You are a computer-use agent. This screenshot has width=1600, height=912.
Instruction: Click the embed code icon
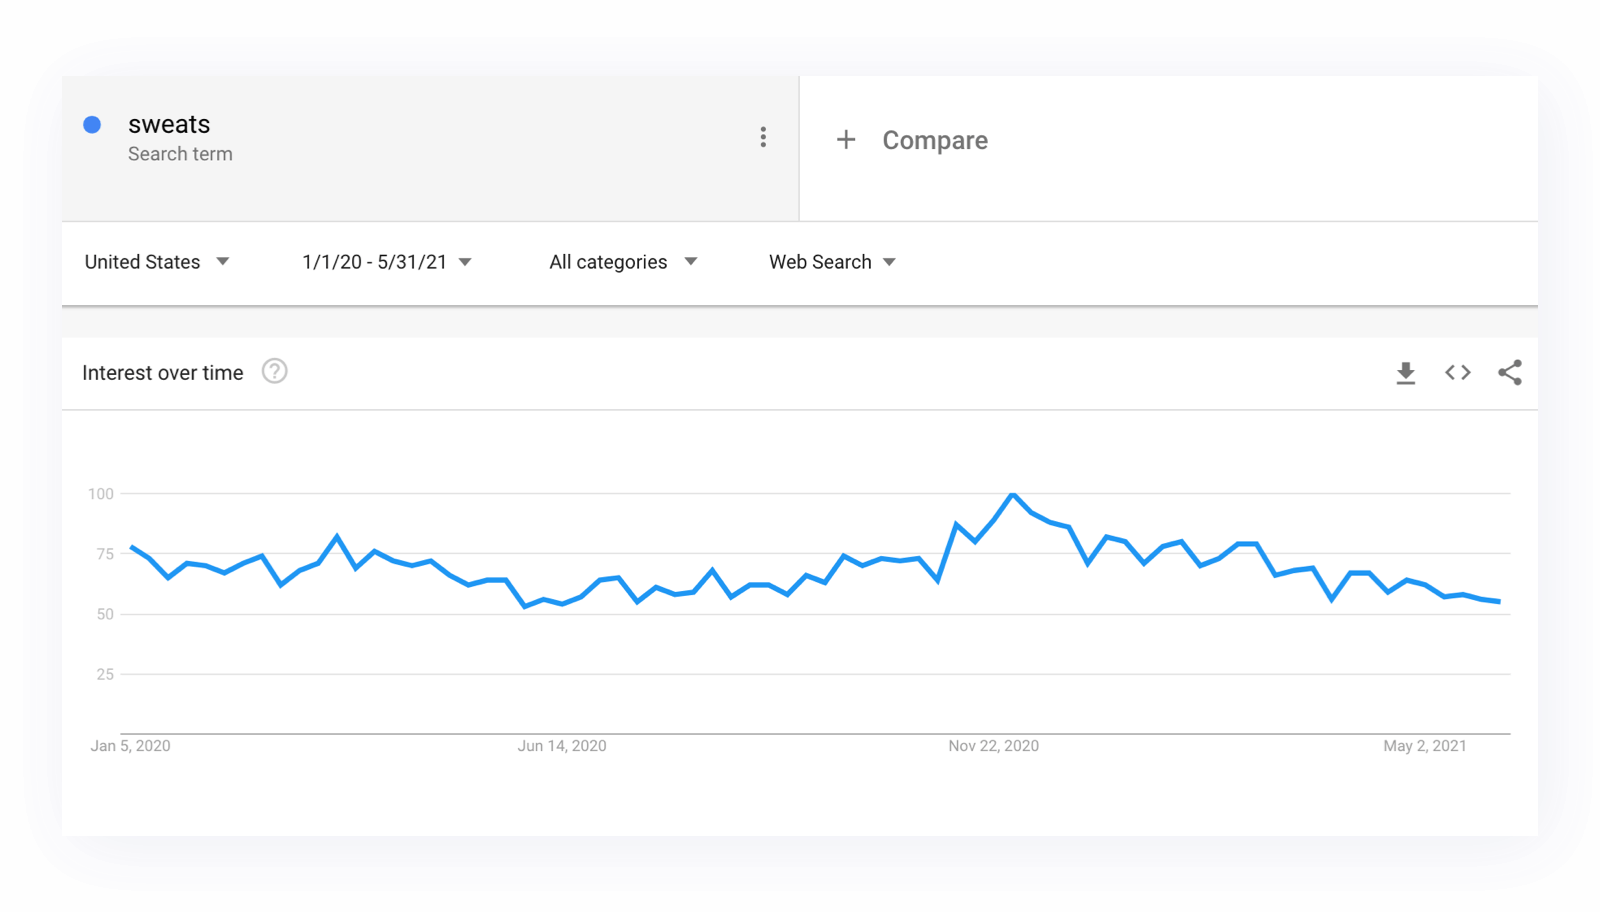pos(1457,373)
